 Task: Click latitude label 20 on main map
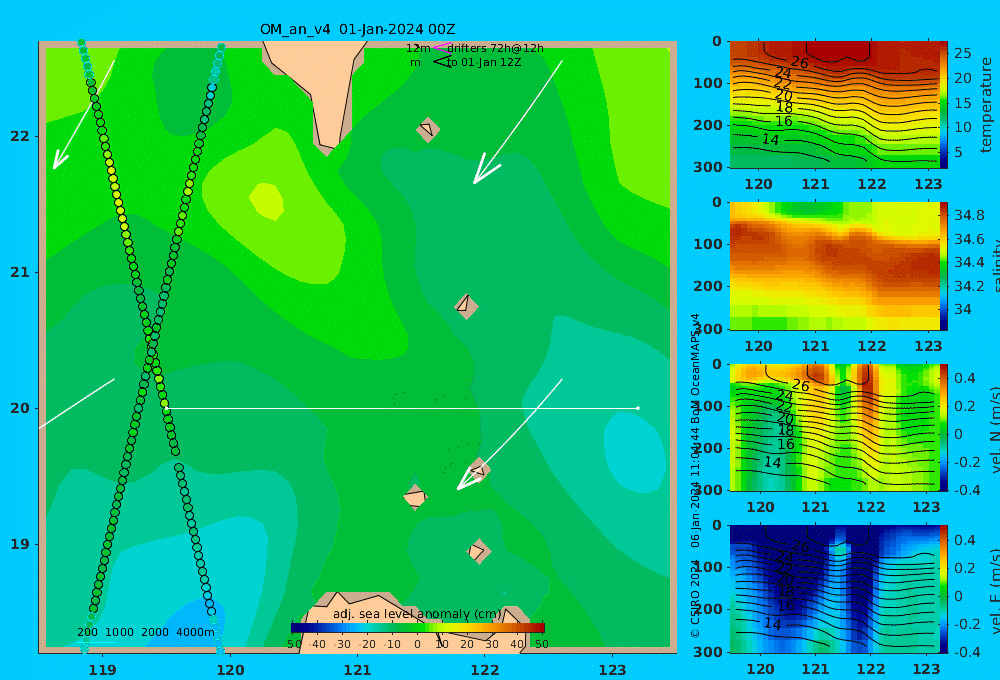[20, 408]
